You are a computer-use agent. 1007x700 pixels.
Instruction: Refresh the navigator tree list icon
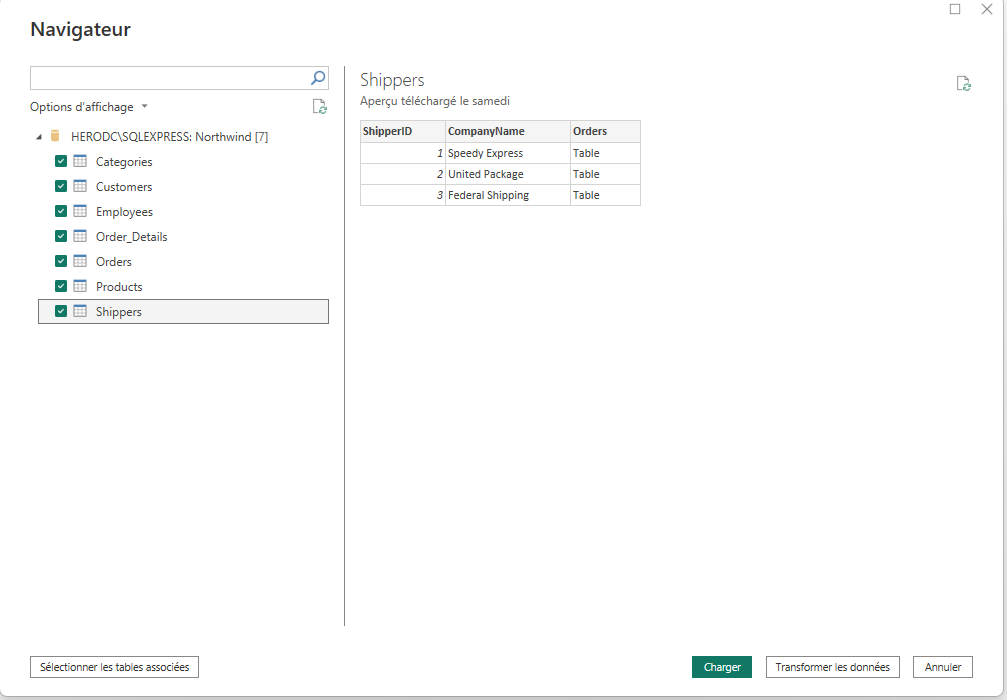(320, 107)
